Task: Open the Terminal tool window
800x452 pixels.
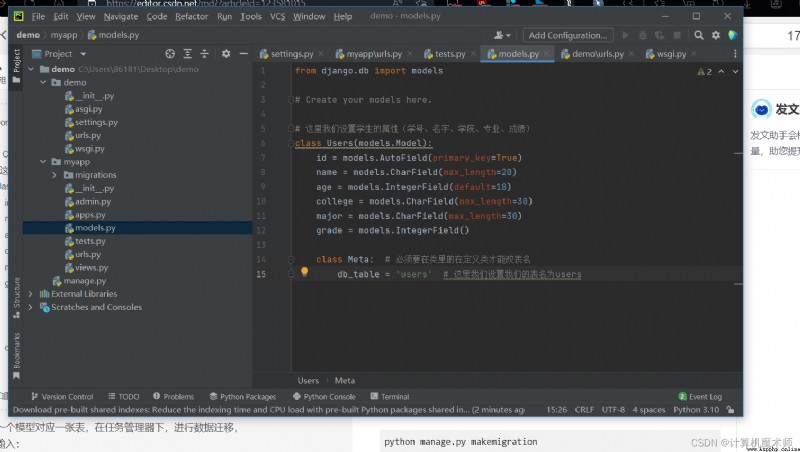Action: [x=389, y=396]
